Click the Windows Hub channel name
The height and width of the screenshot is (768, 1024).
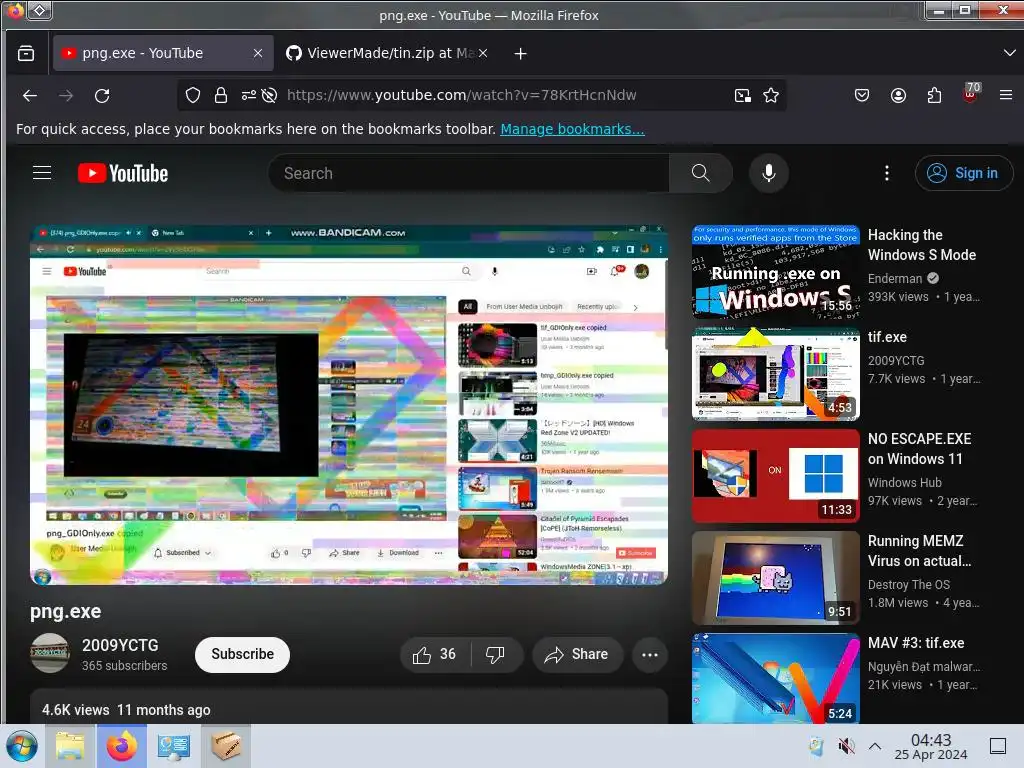[904, 483]
